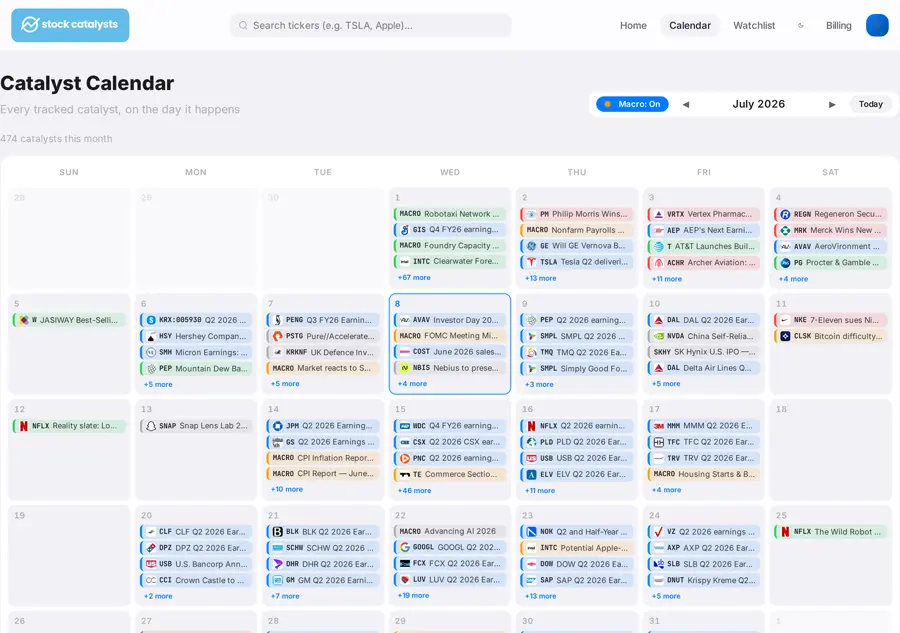Jump to Today button
900x633 pixels.
pos(870,104)
